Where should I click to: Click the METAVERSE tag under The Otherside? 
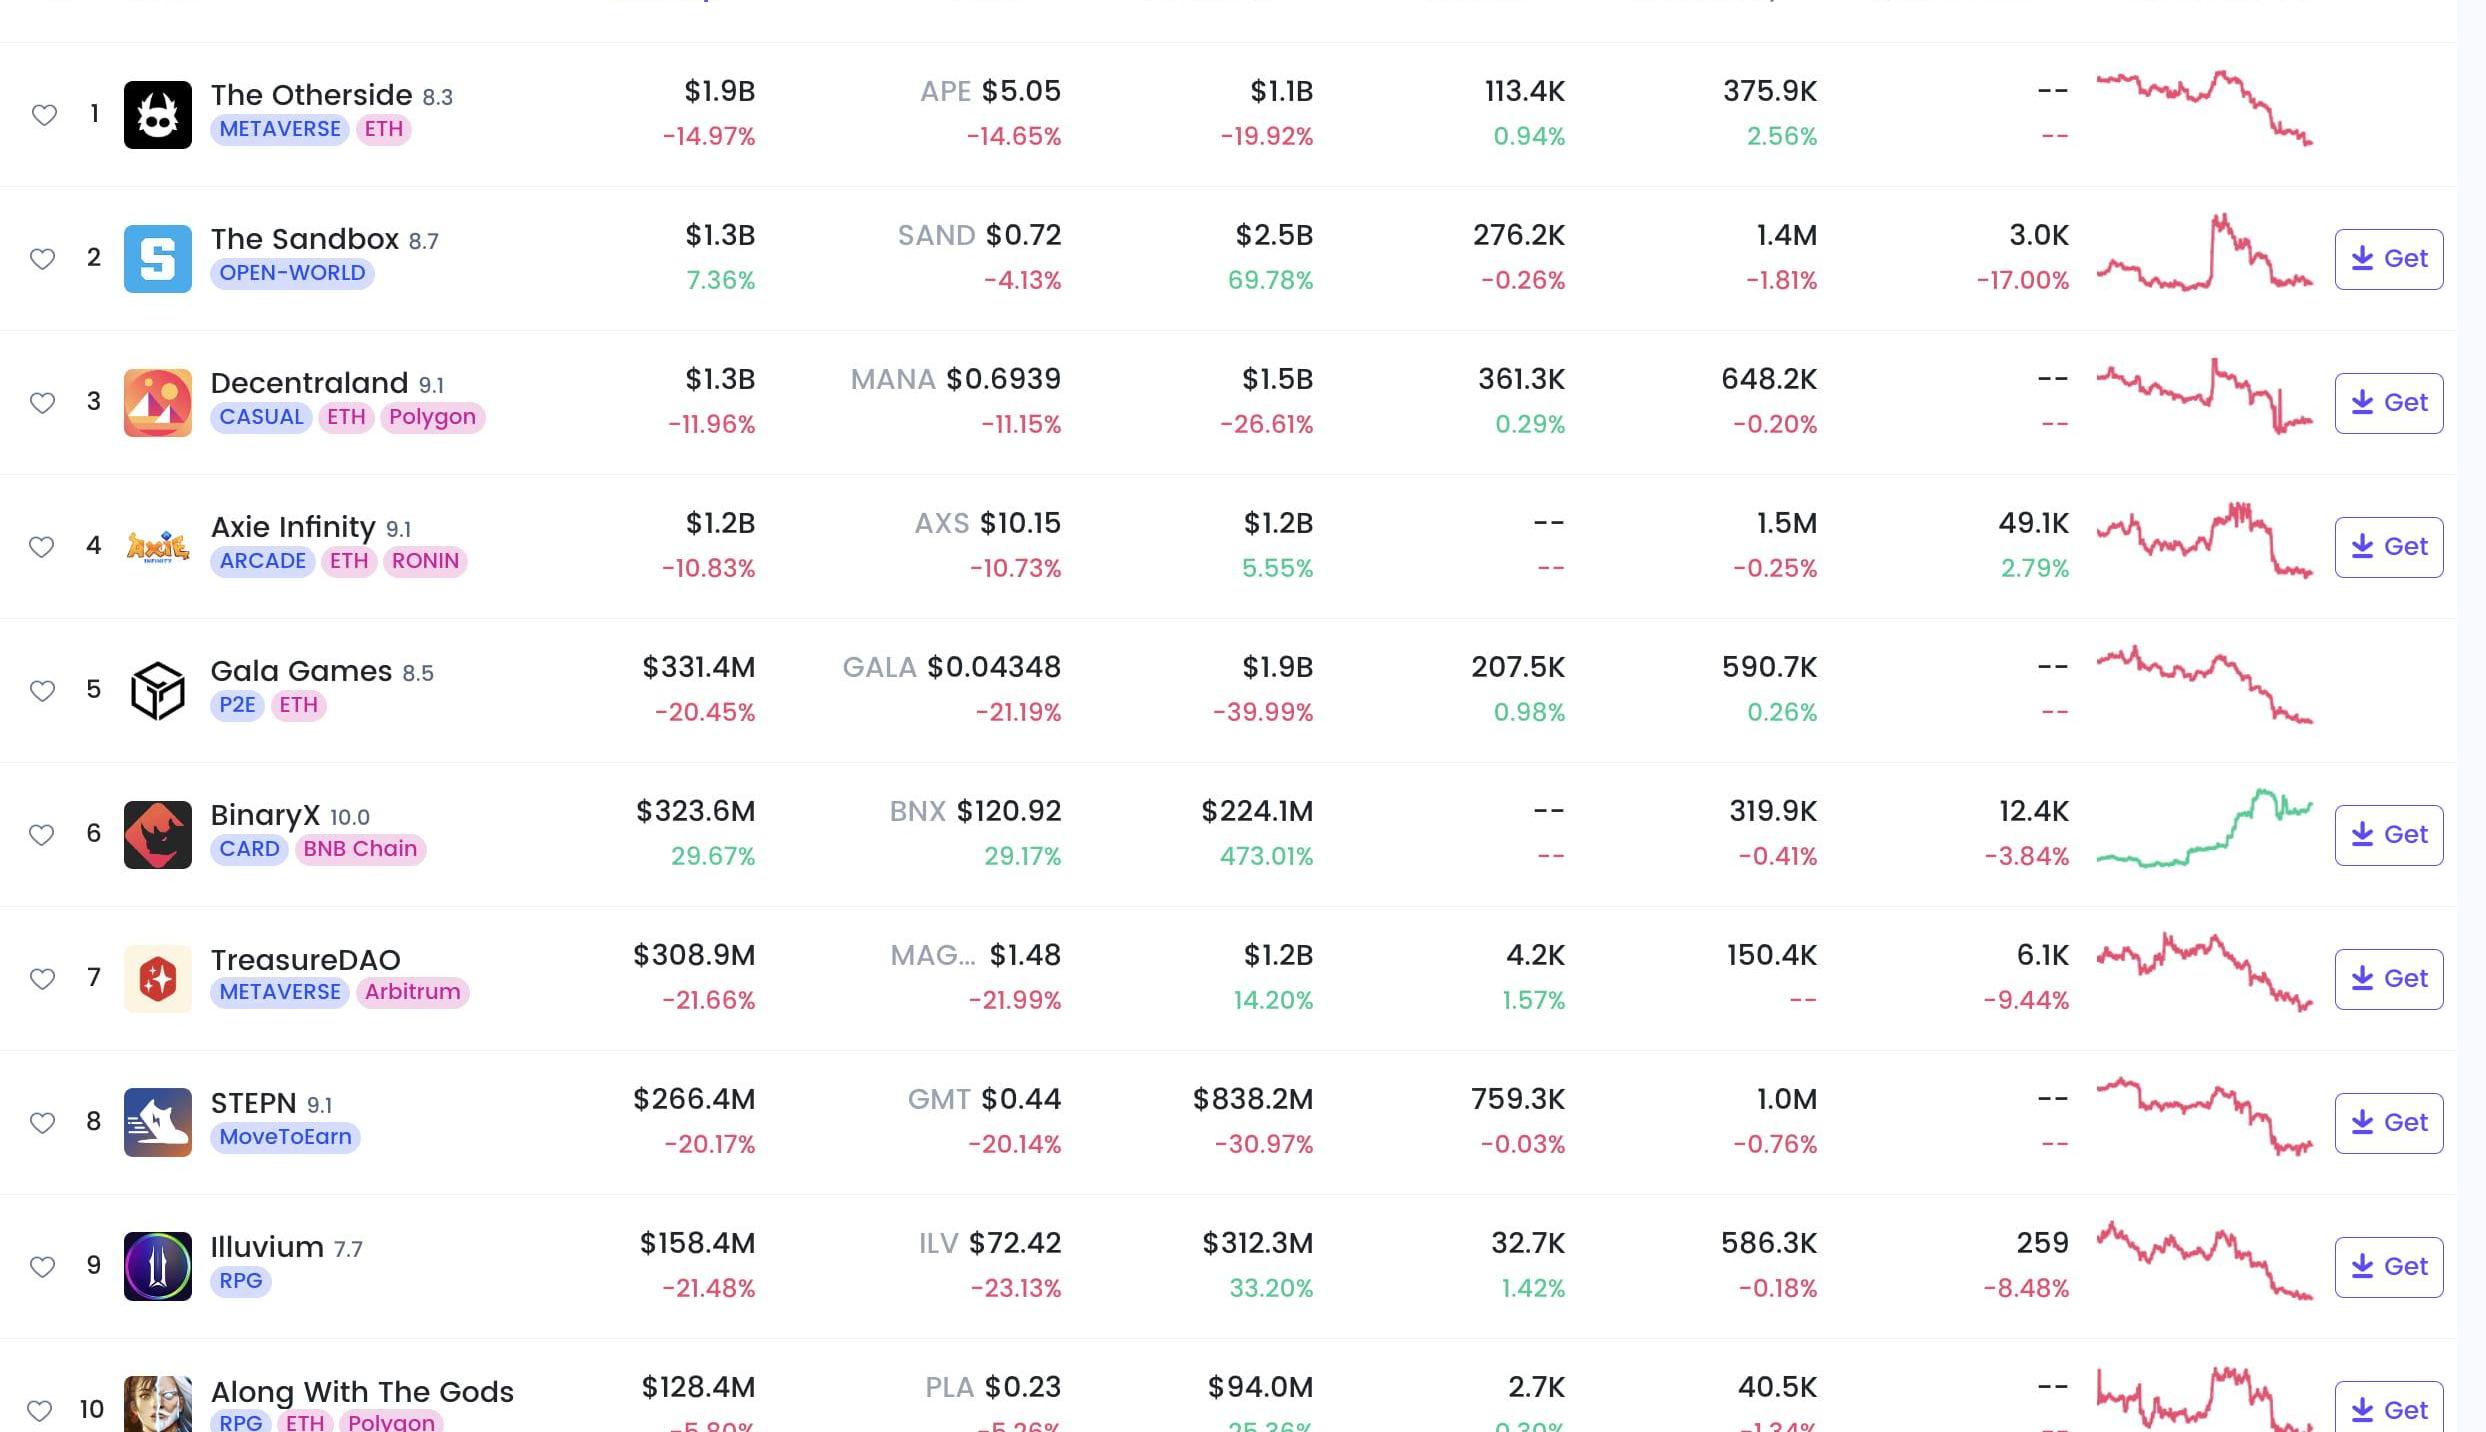pos(279,129)
